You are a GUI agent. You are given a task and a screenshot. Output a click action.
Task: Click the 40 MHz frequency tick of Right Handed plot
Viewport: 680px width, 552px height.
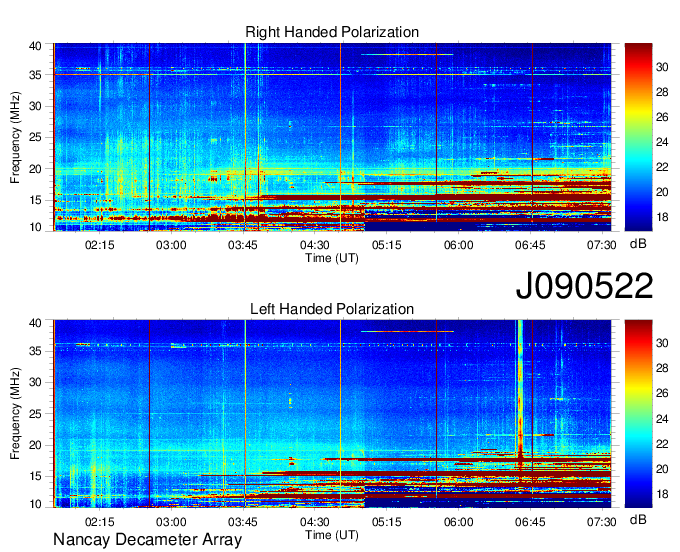pos(35,46)
